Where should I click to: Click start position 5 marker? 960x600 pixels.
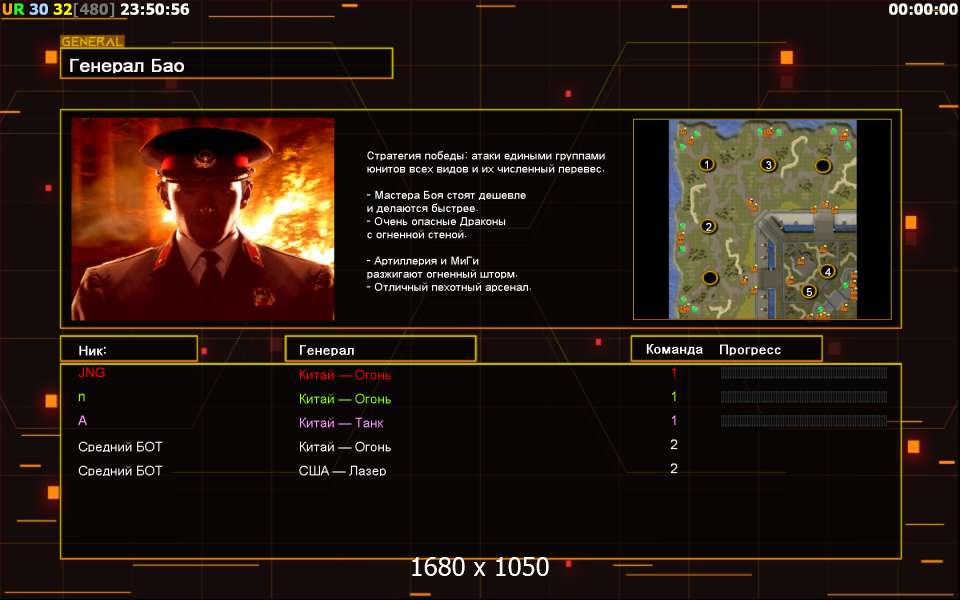tap(809, 292)
